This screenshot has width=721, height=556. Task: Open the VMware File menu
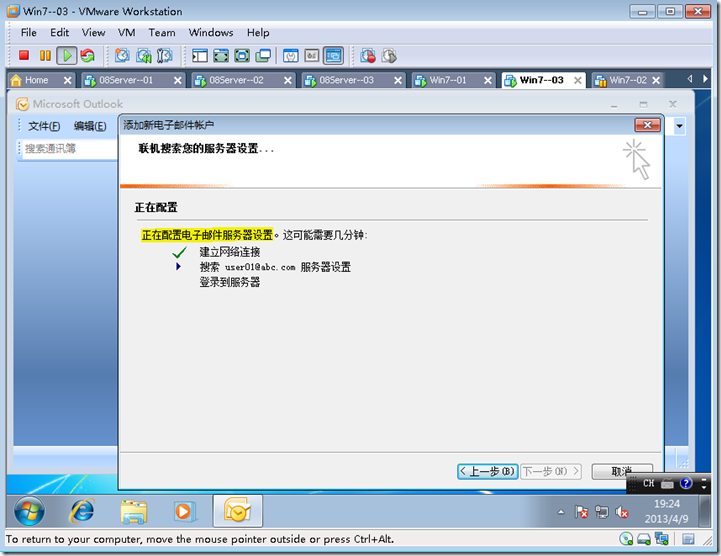29,33
